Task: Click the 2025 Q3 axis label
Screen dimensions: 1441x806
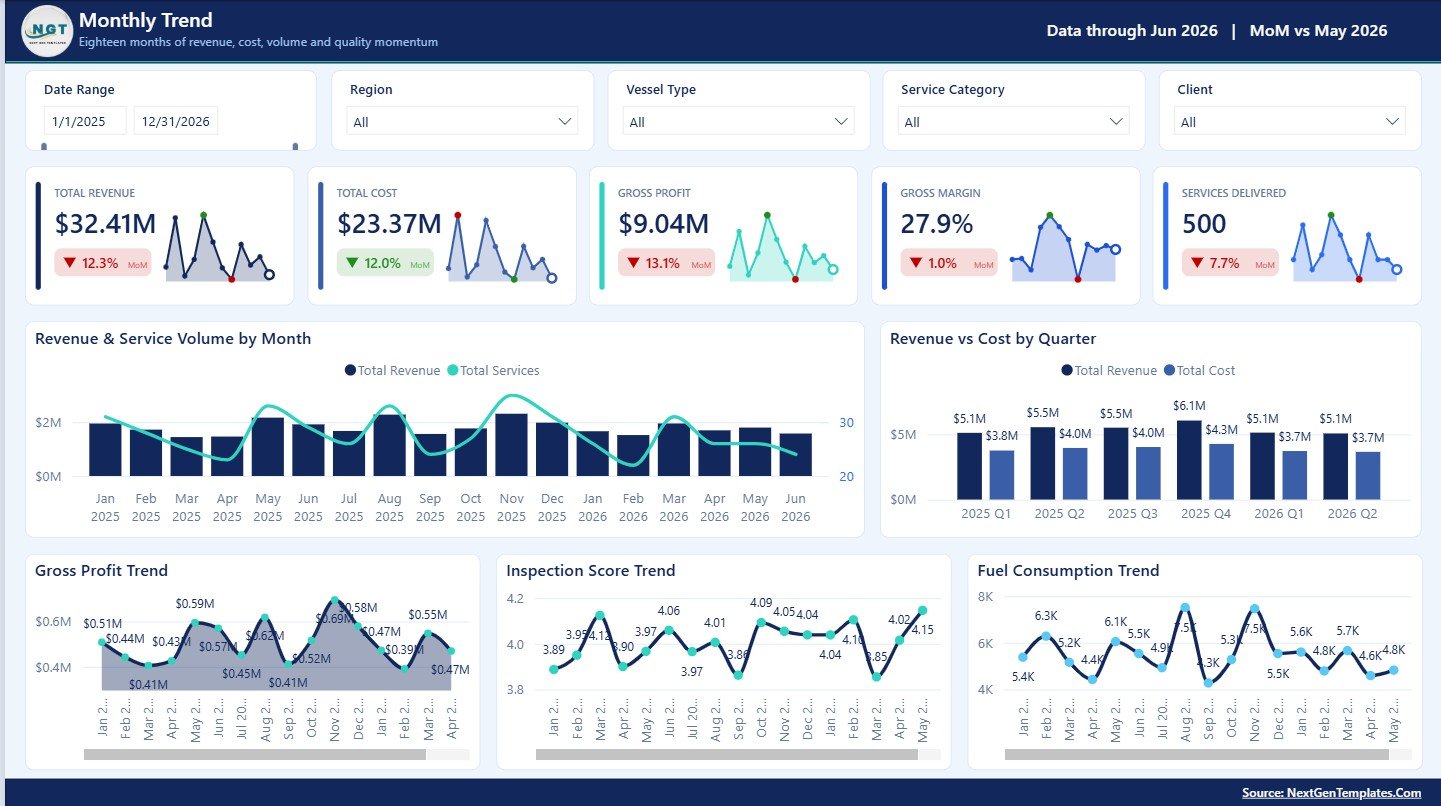Action: point(1132,514)
